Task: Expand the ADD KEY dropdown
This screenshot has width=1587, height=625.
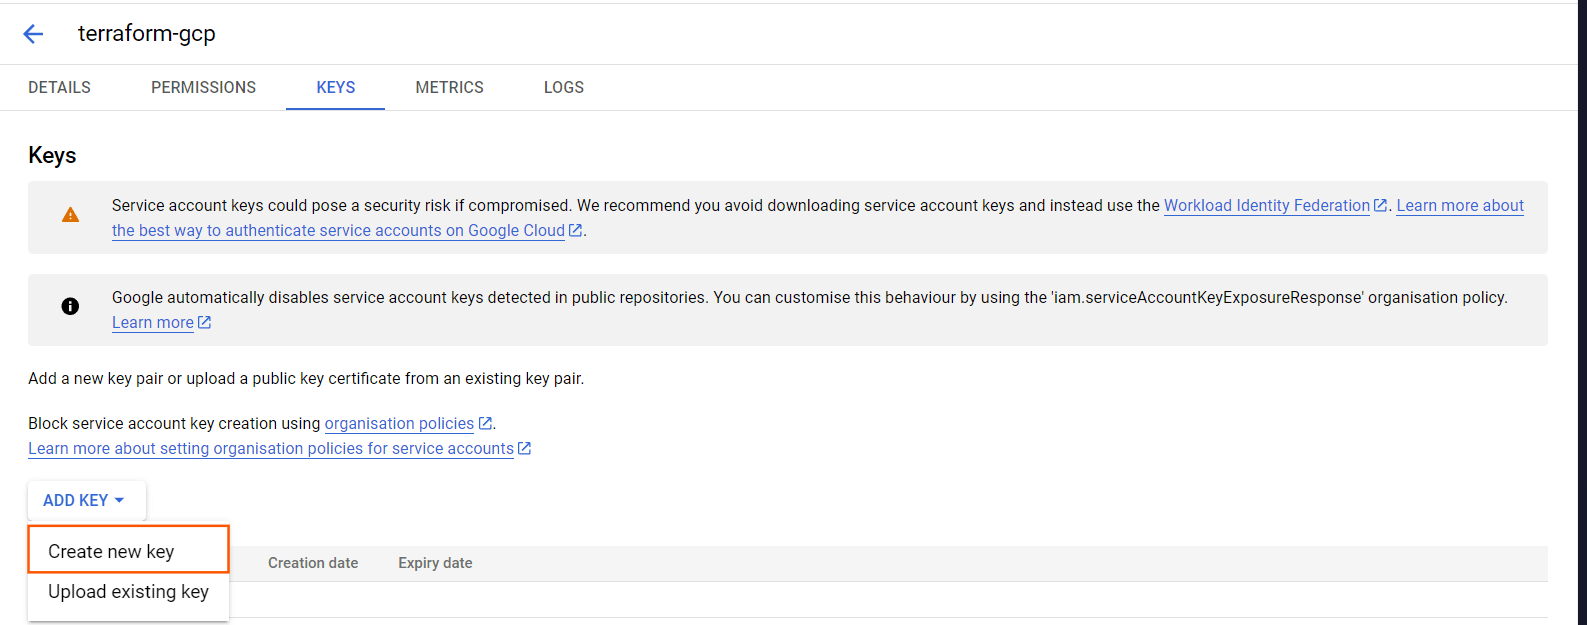Action: point(85,500)
